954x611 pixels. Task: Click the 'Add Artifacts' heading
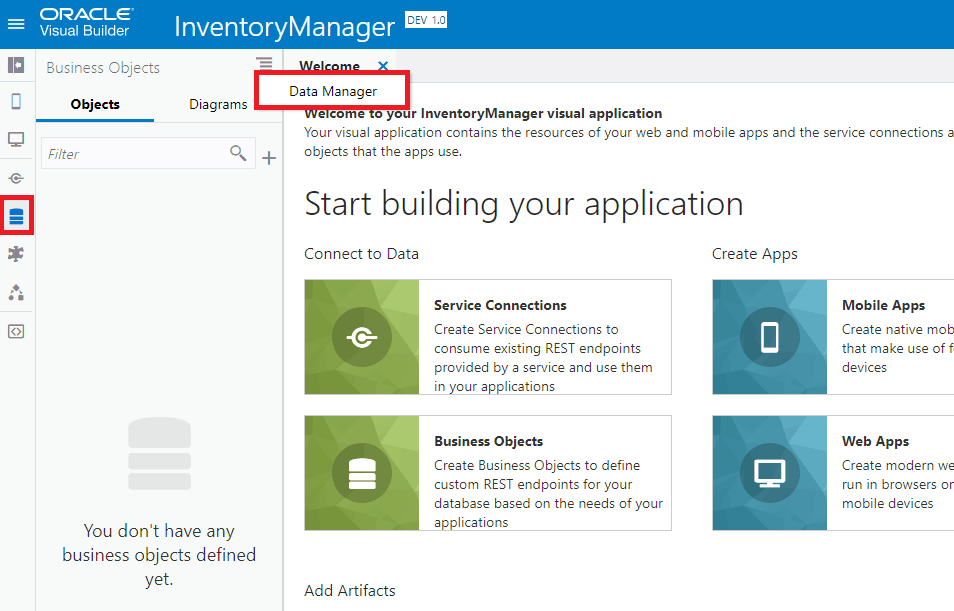(350, 590)
